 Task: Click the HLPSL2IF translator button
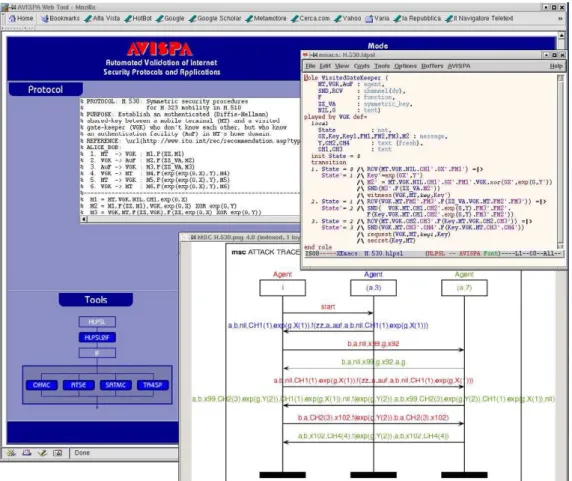pos(97,338)
